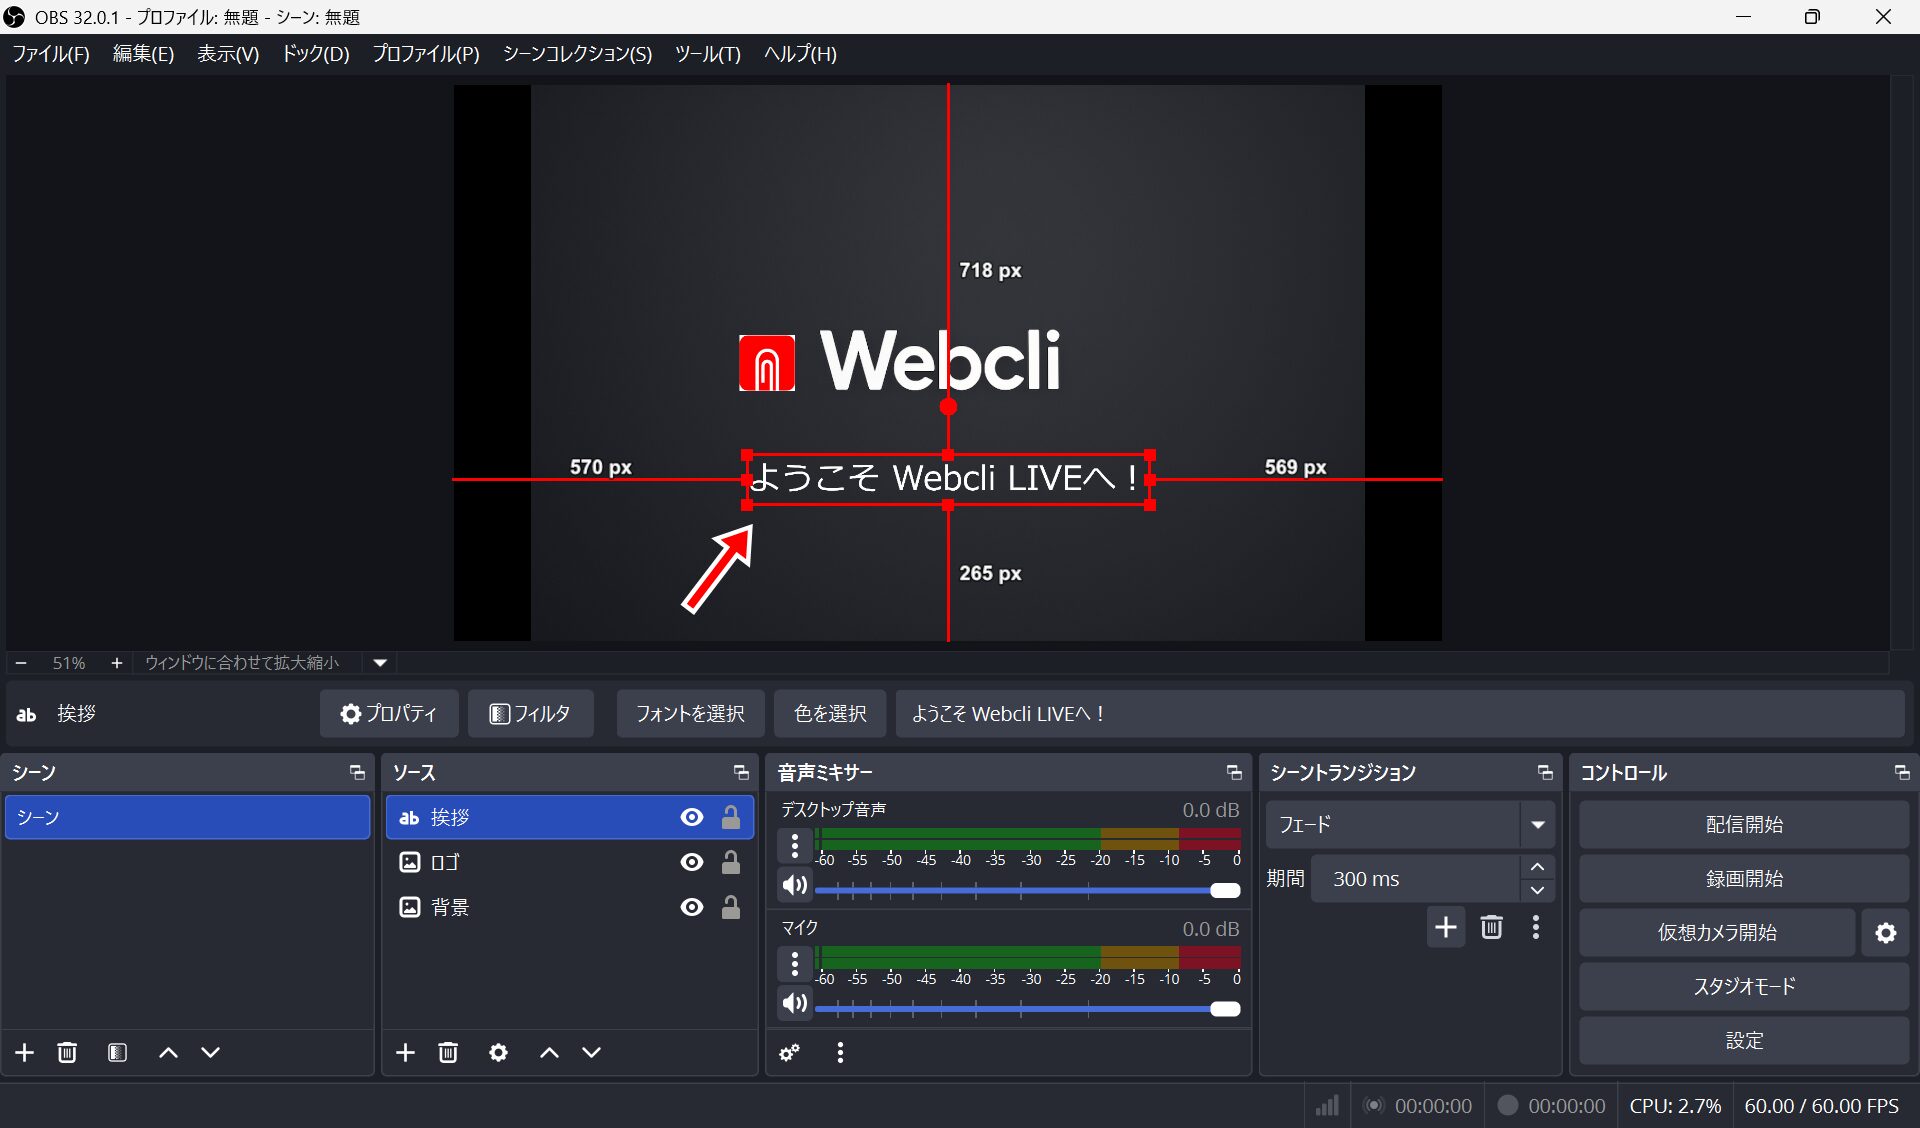Delete selected source using trash icon
The width and height of the screenshot is (1920, 1128).
pos(448,1052)
